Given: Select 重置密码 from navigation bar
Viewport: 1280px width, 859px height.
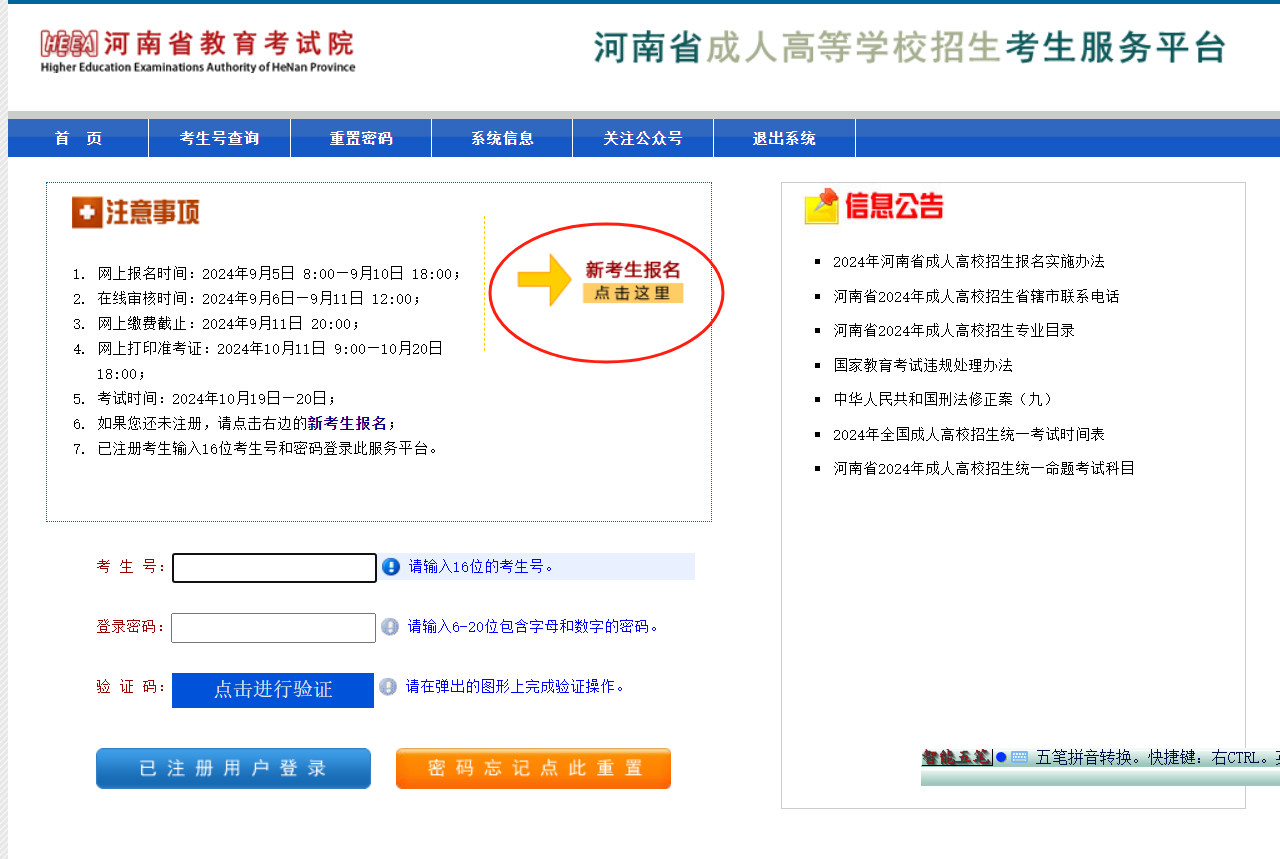Looking at the screenshot, I should pos(361,139).
